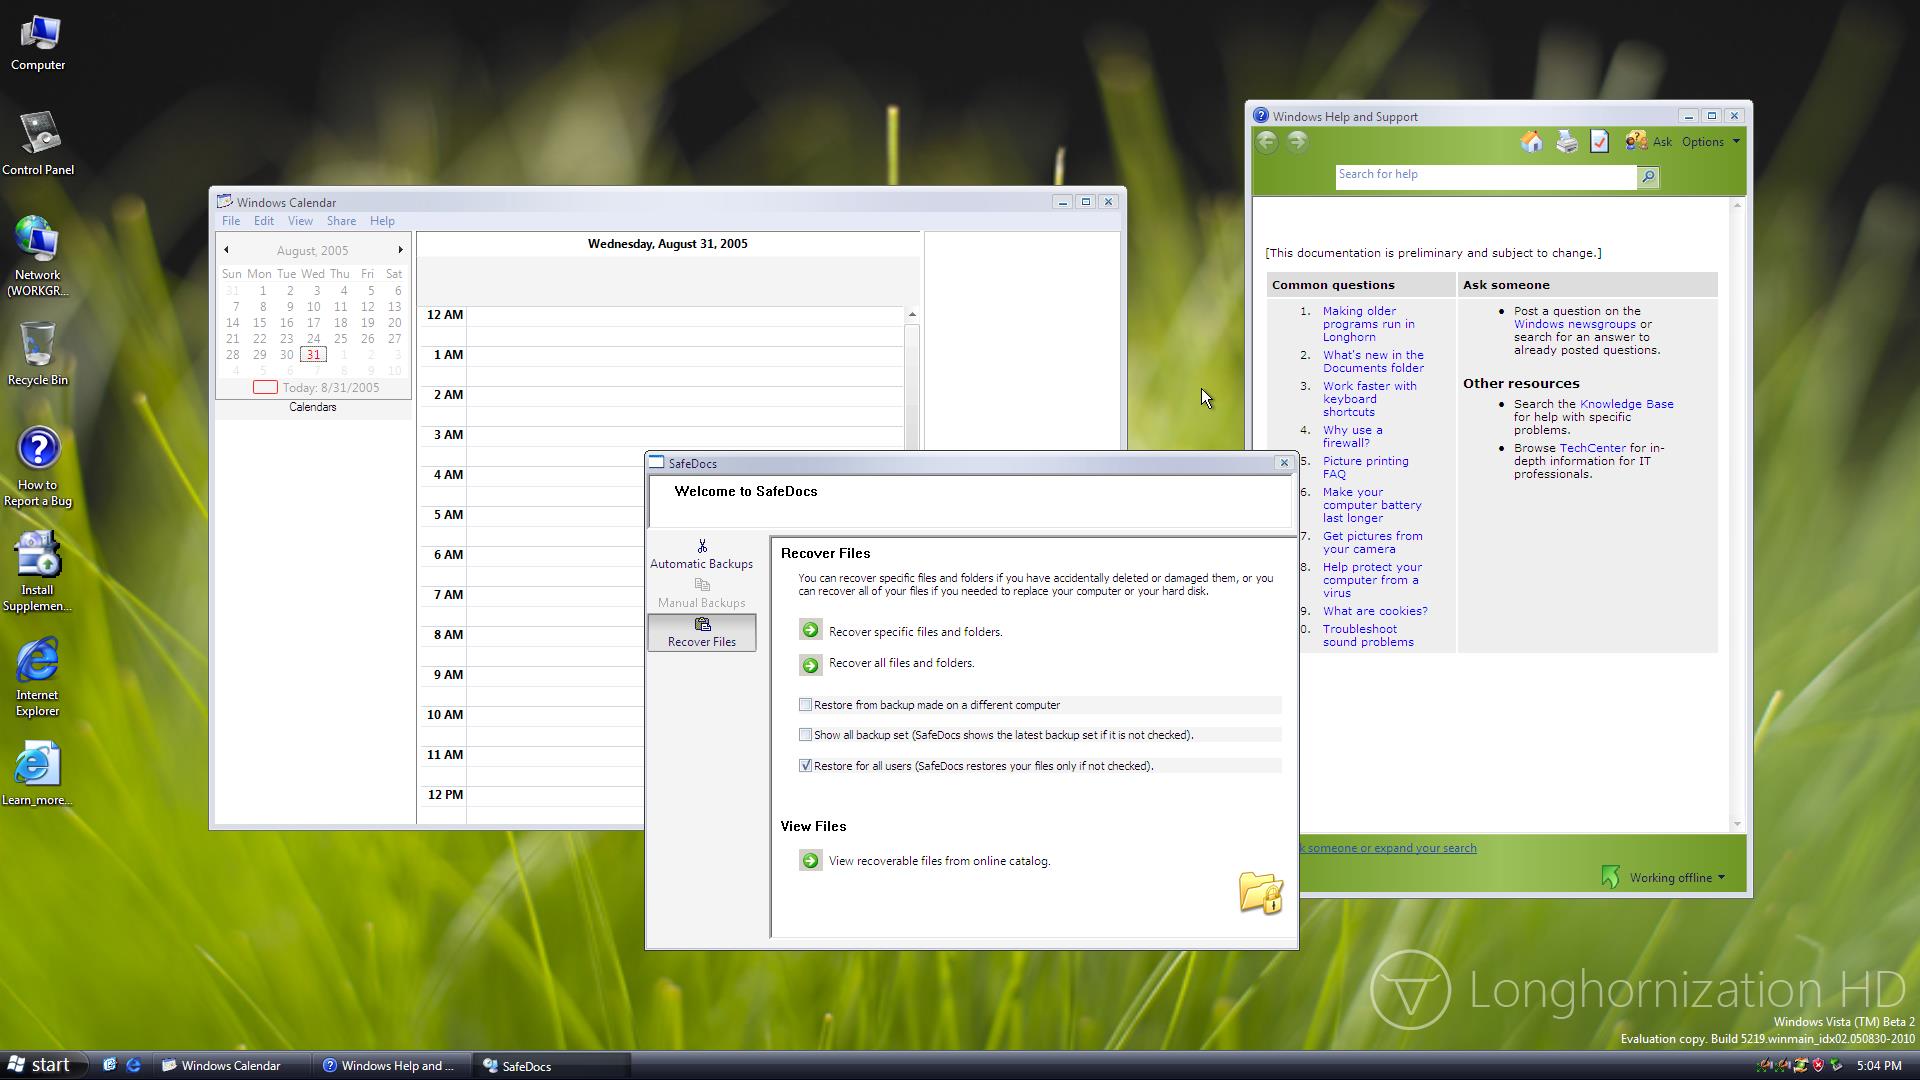Image resolution: width=1920 pixels, height=1080 pixels.
Task: Uncheck Restore for all users checkbox
Action: [x=805, y=766]
